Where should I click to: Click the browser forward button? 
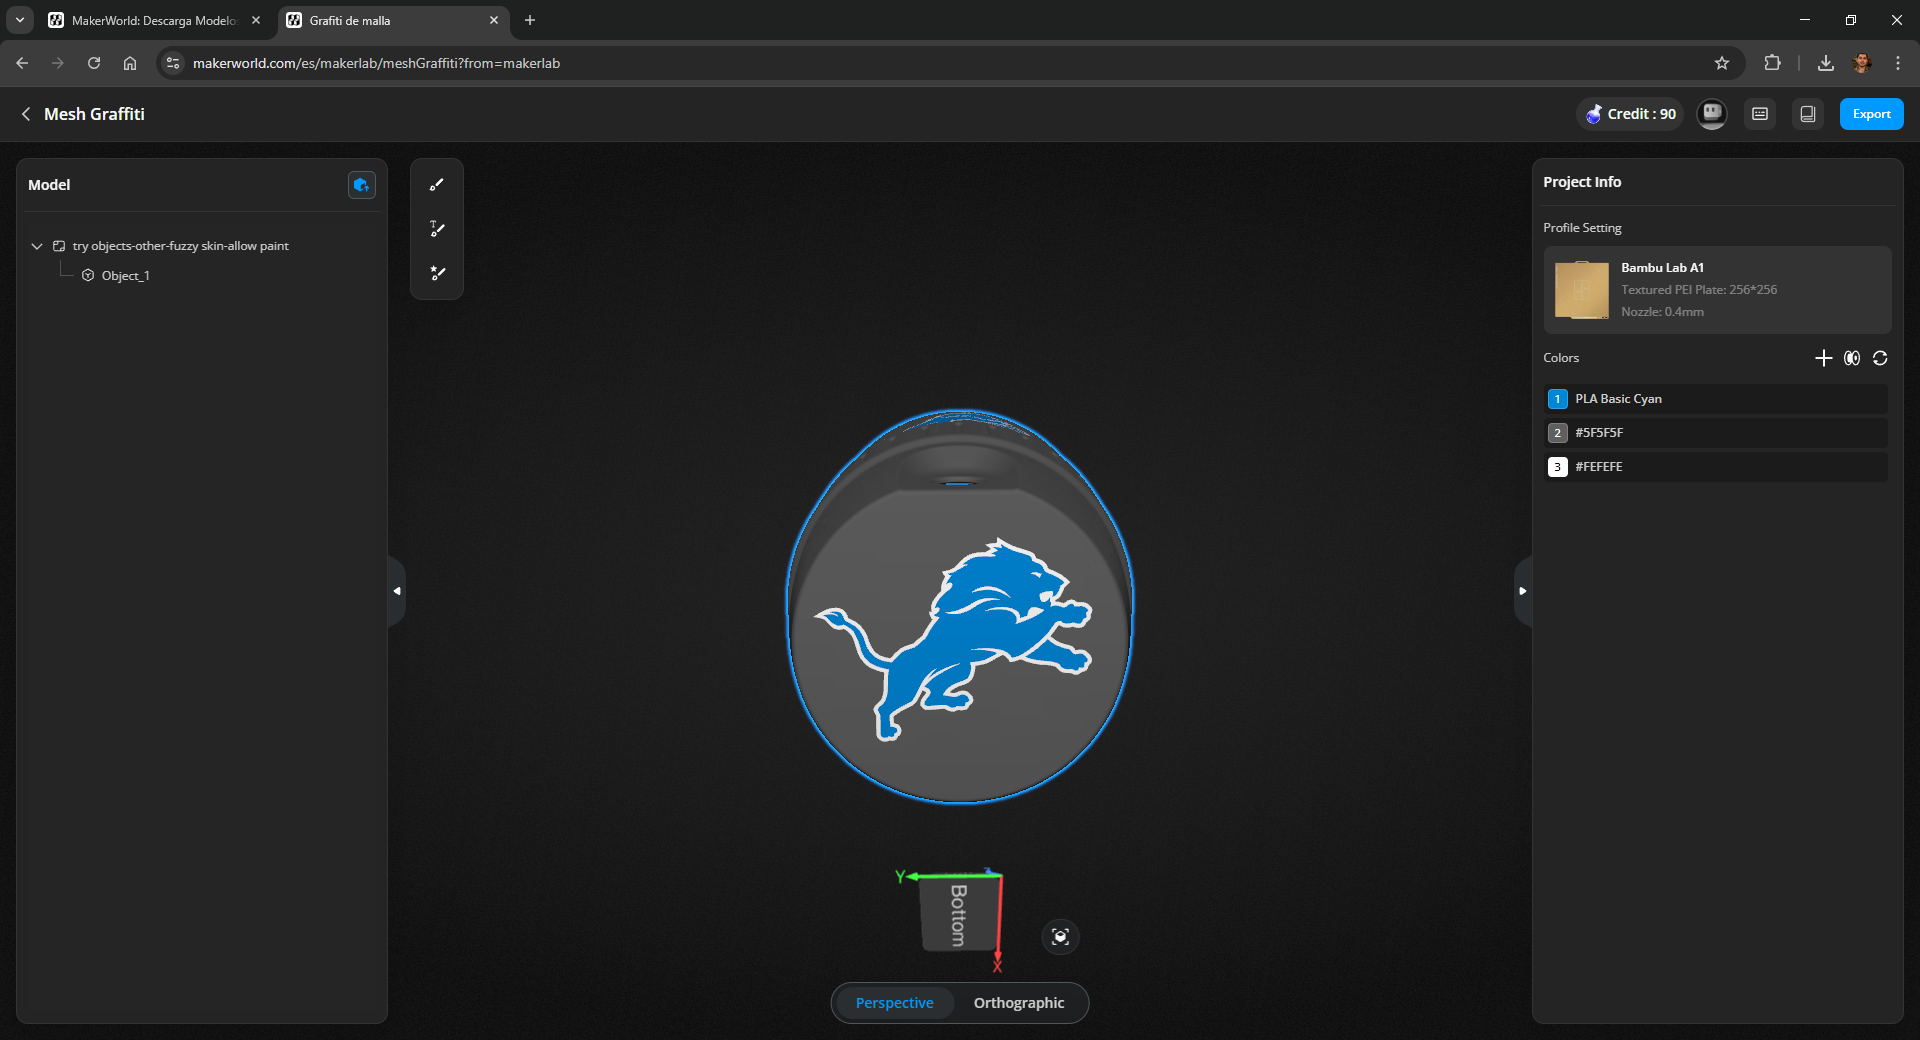pyautogui.click(x=58, y=63)
